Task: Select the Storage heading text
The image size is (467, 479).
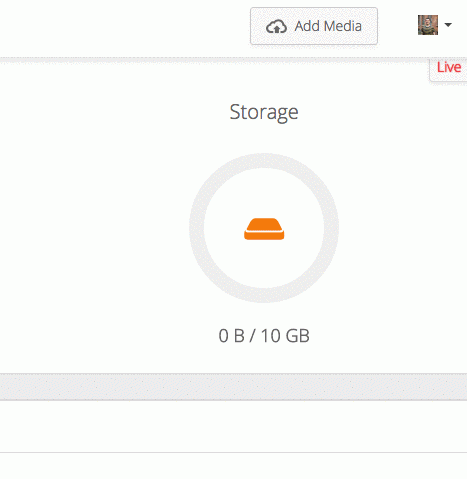Action: [x=264, y=112]
